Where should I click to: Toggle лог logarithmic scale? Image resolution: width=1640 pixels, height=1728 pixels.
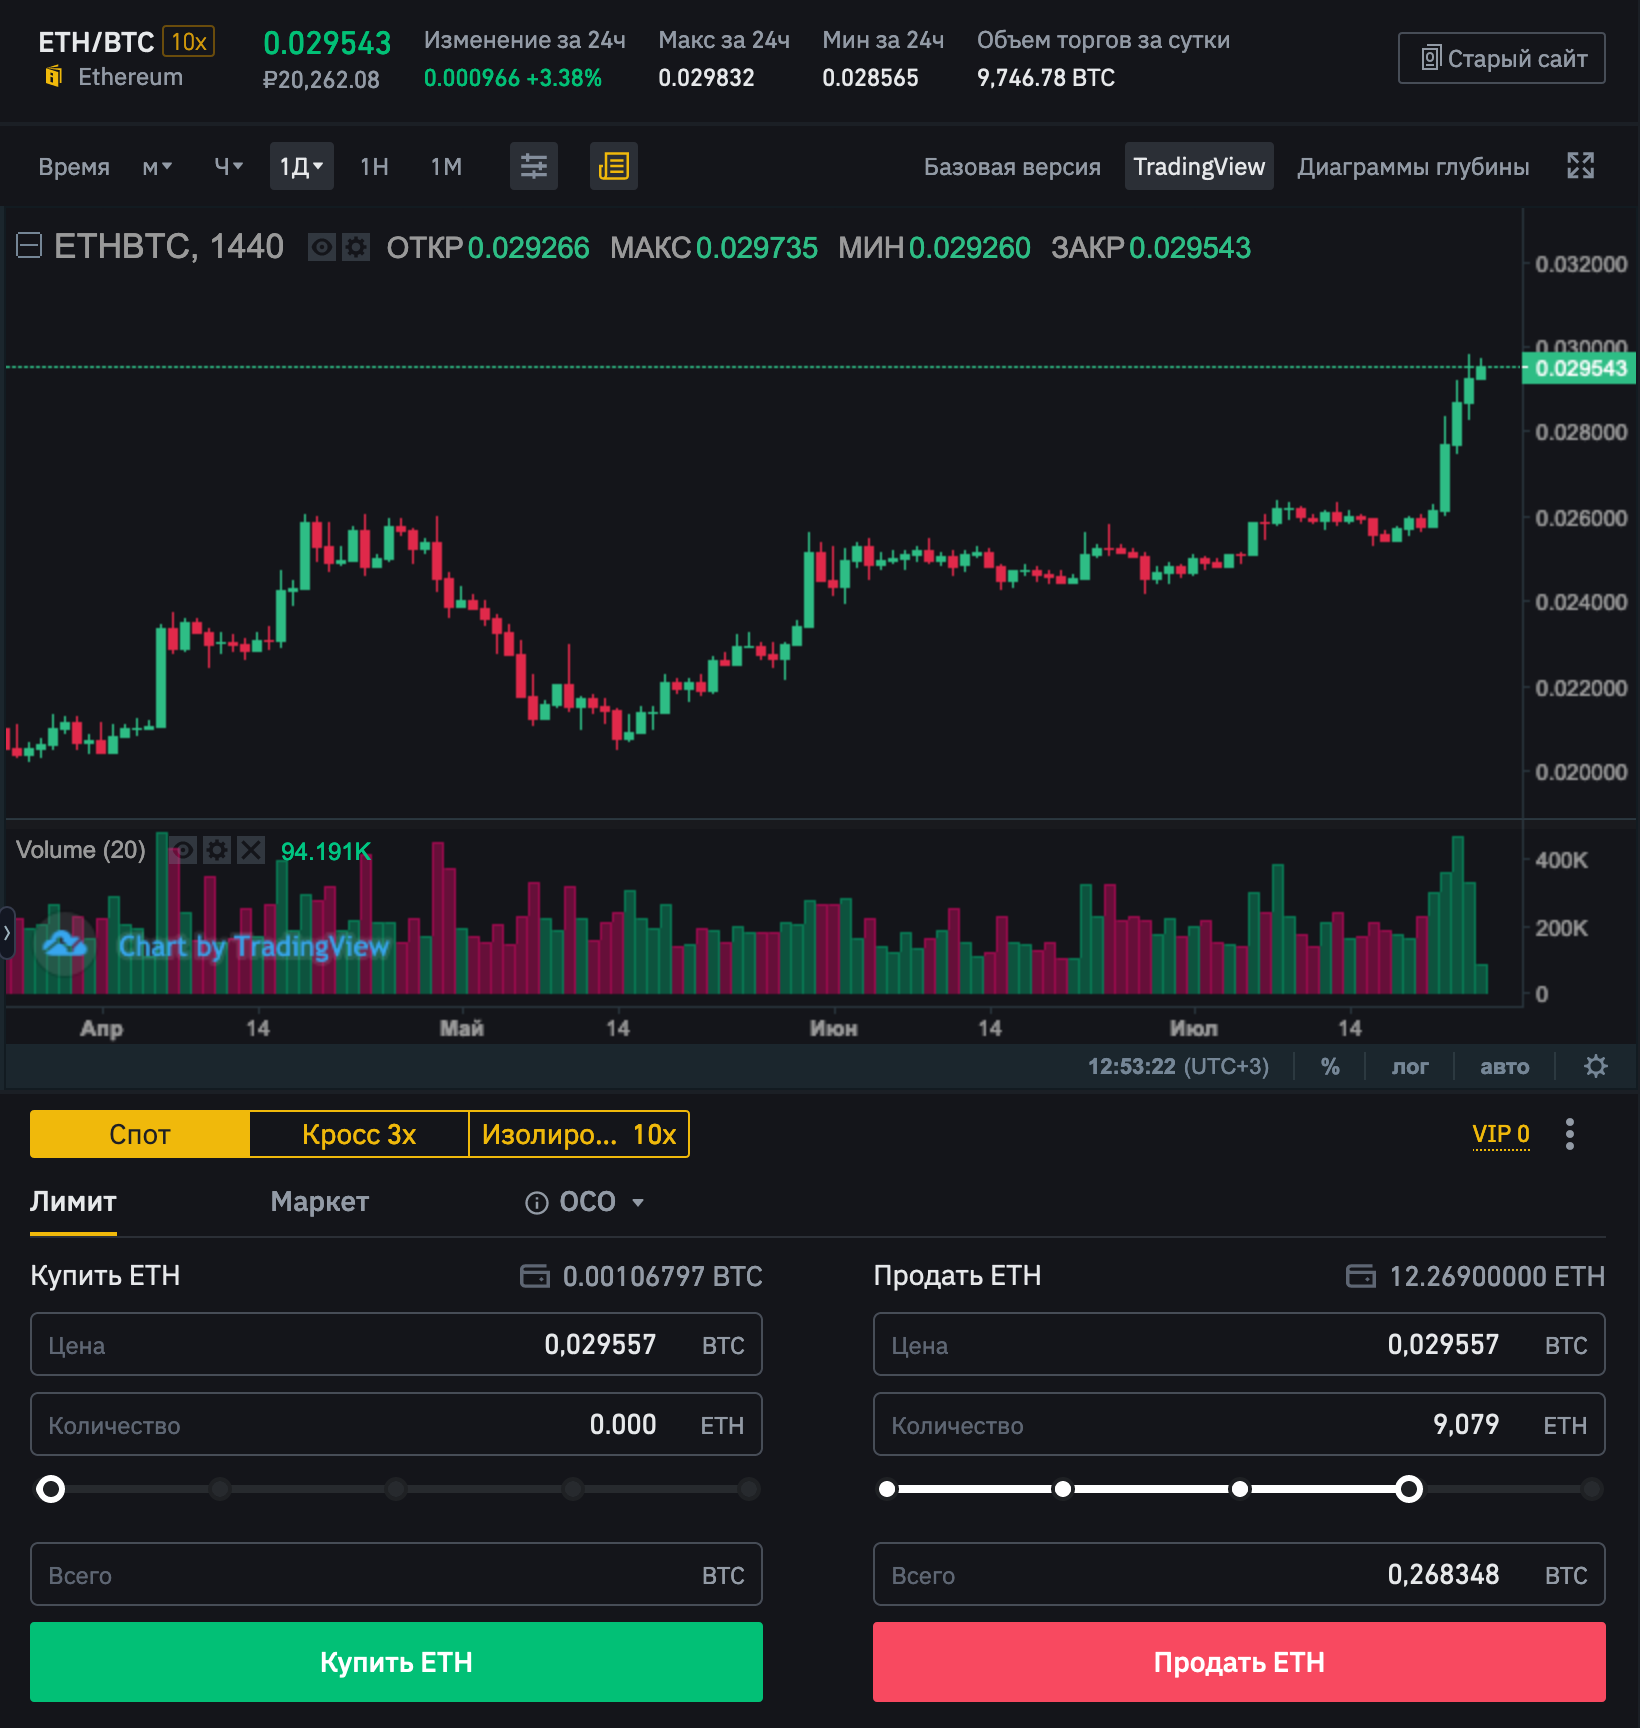coord(1410,1066)
